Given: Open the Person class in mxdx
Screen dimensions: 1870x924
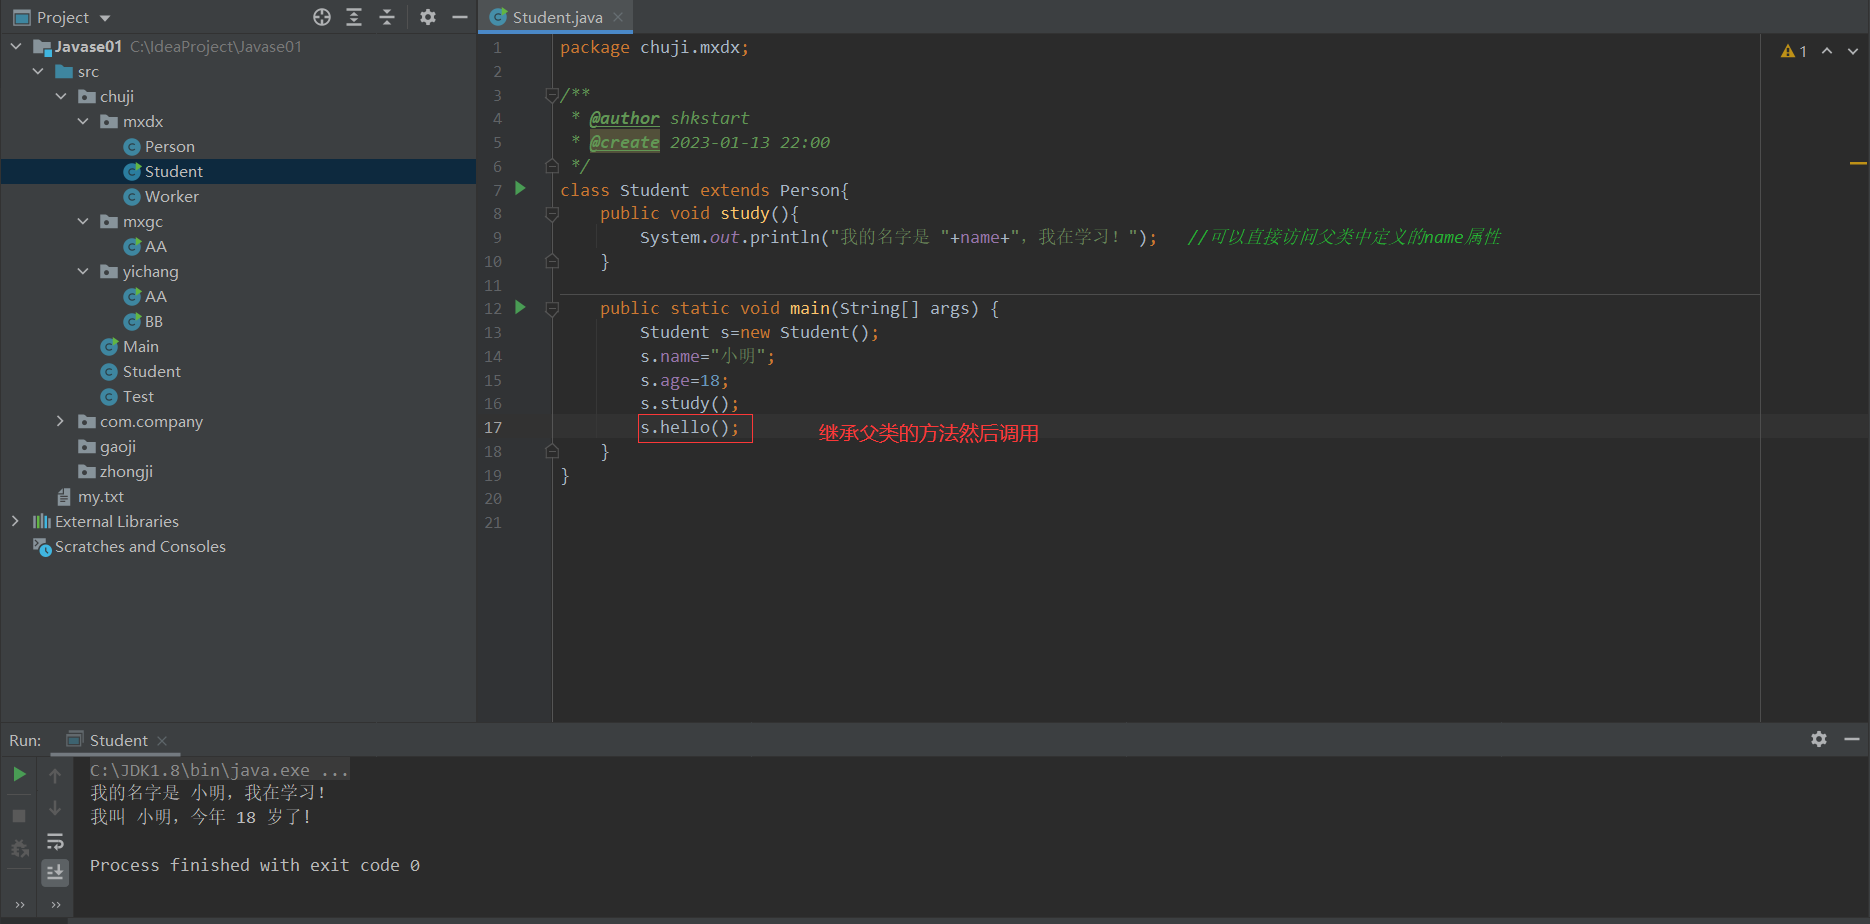Looking at the screenshot, I should [x=159, y=146].
